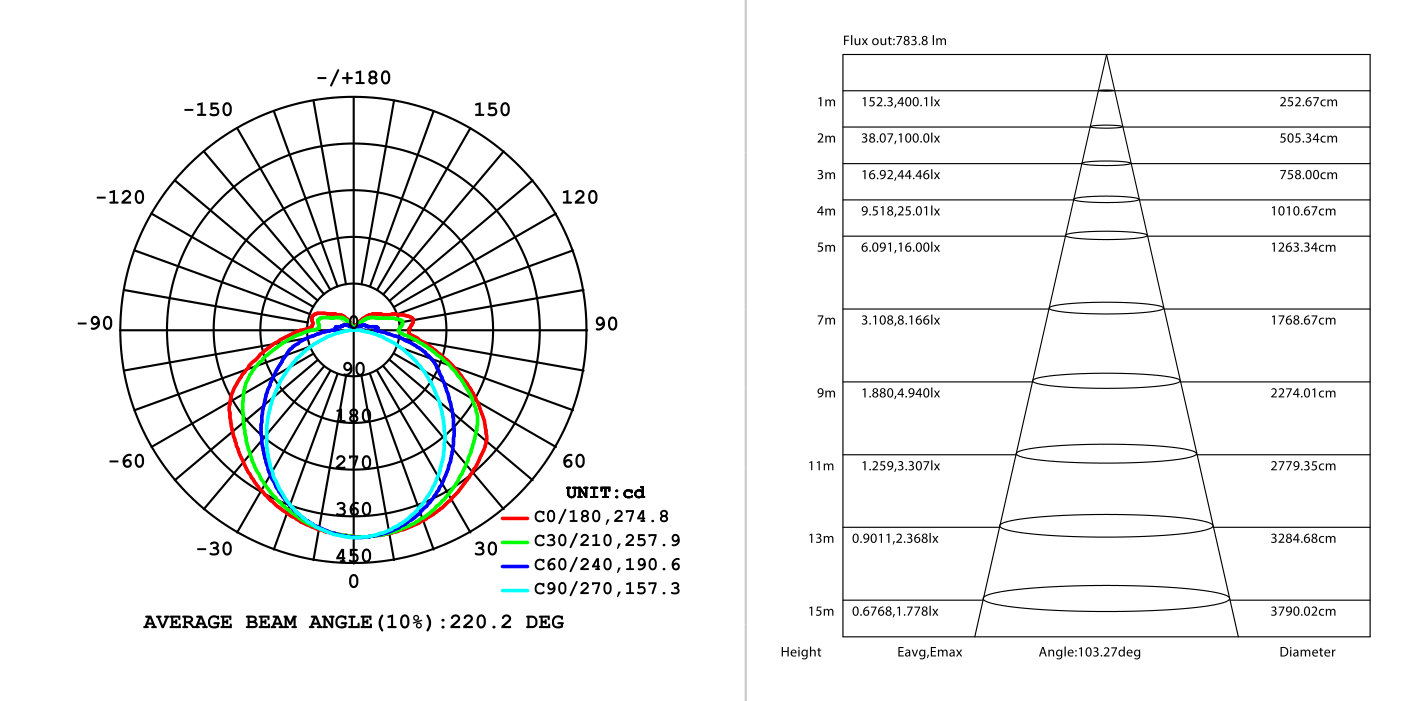Click the Angle:103.27deg text
The height and width of the screenshot is (701, 1412).
coord(1090,653)
